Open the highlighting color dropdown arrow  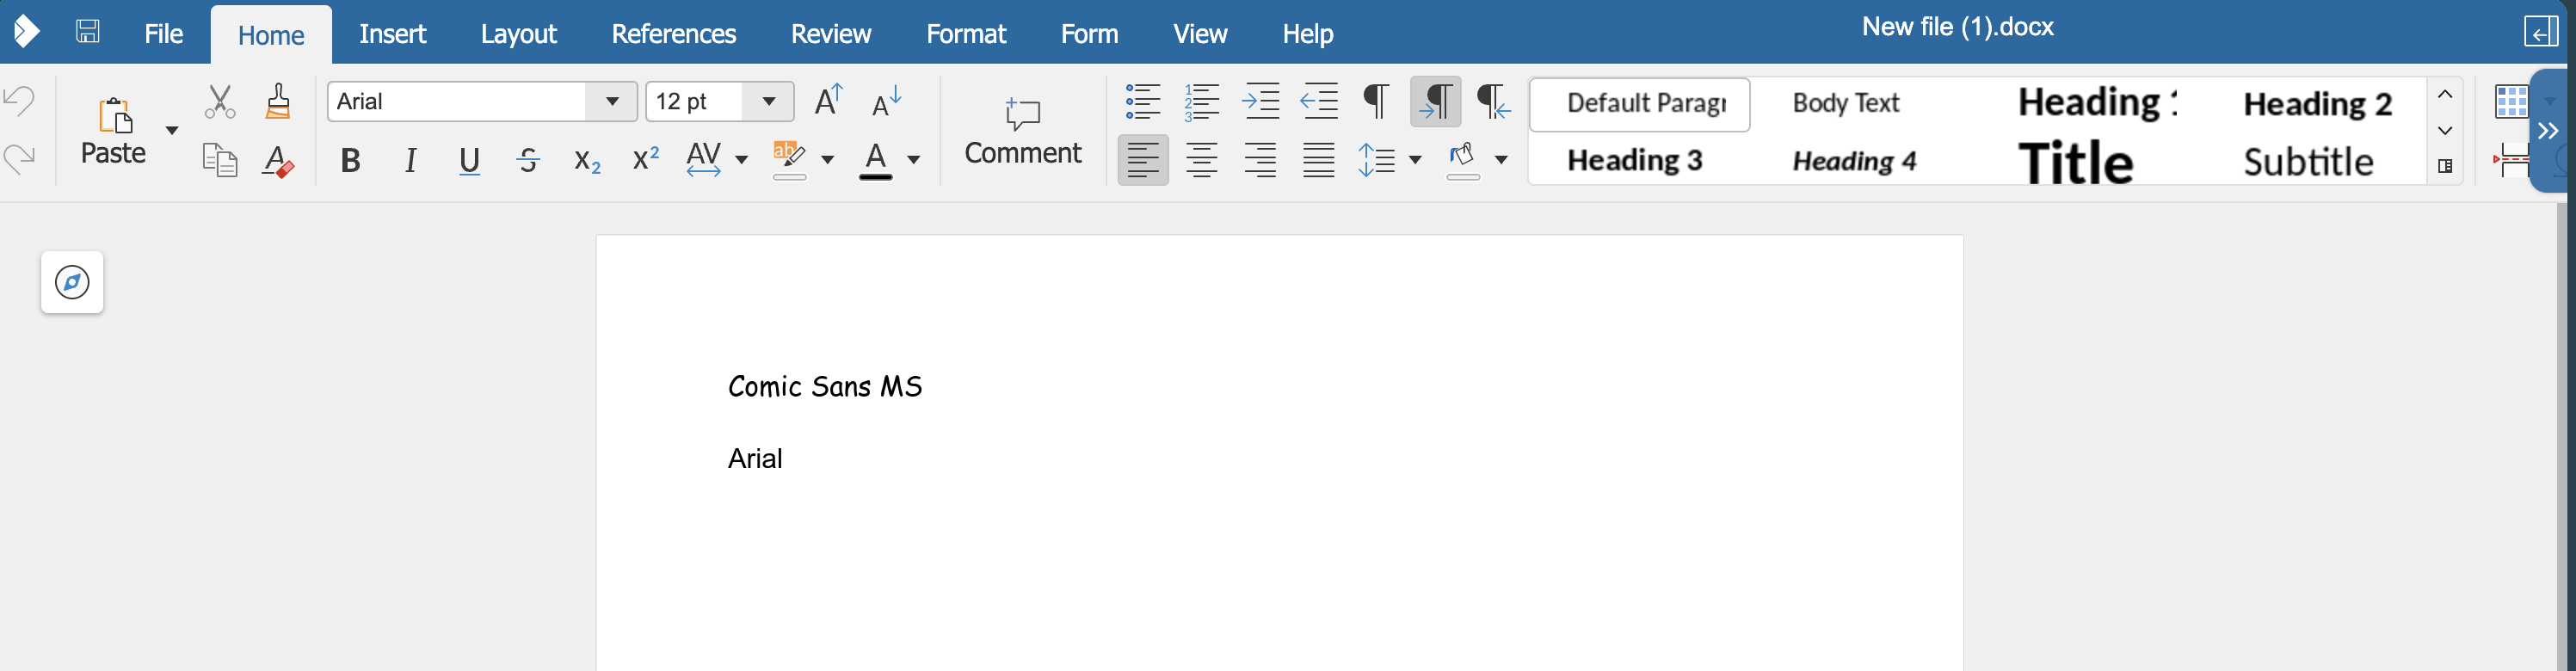(x=827, y=160)
